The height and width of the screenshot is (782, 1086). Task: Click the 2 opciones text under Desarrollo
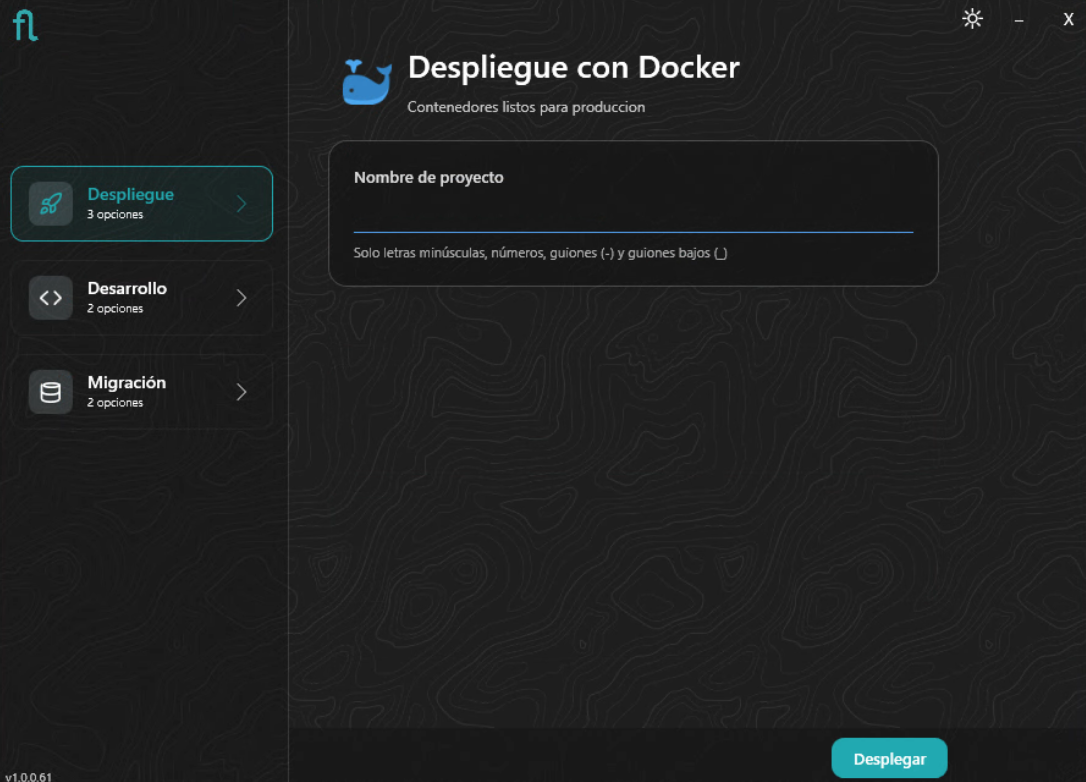coord(115,309)
